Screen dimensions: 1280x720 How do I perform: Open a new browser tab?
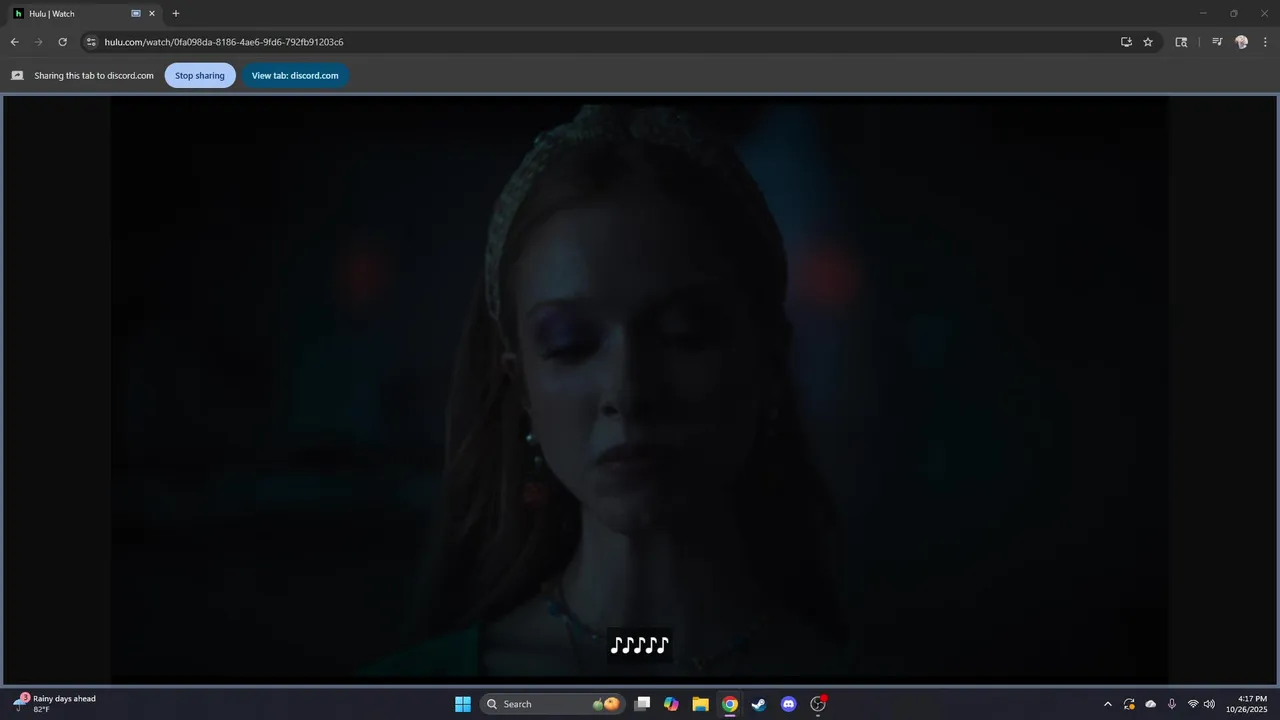176,14
